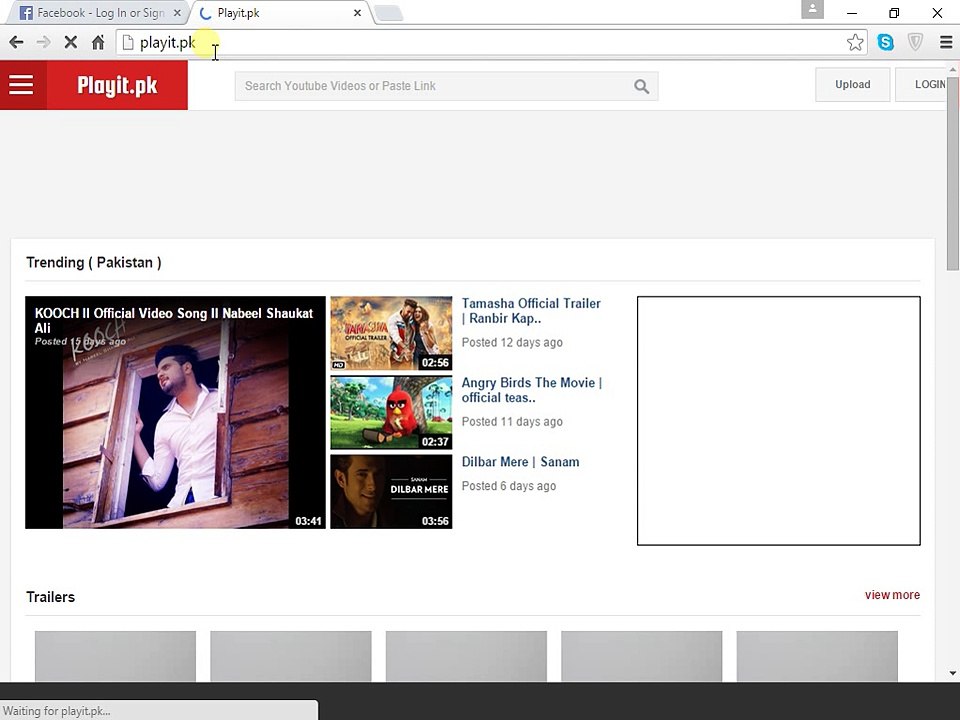Open the browser home page icon
960x720 pixels.
pyautogui.click(x=98, y=42)
